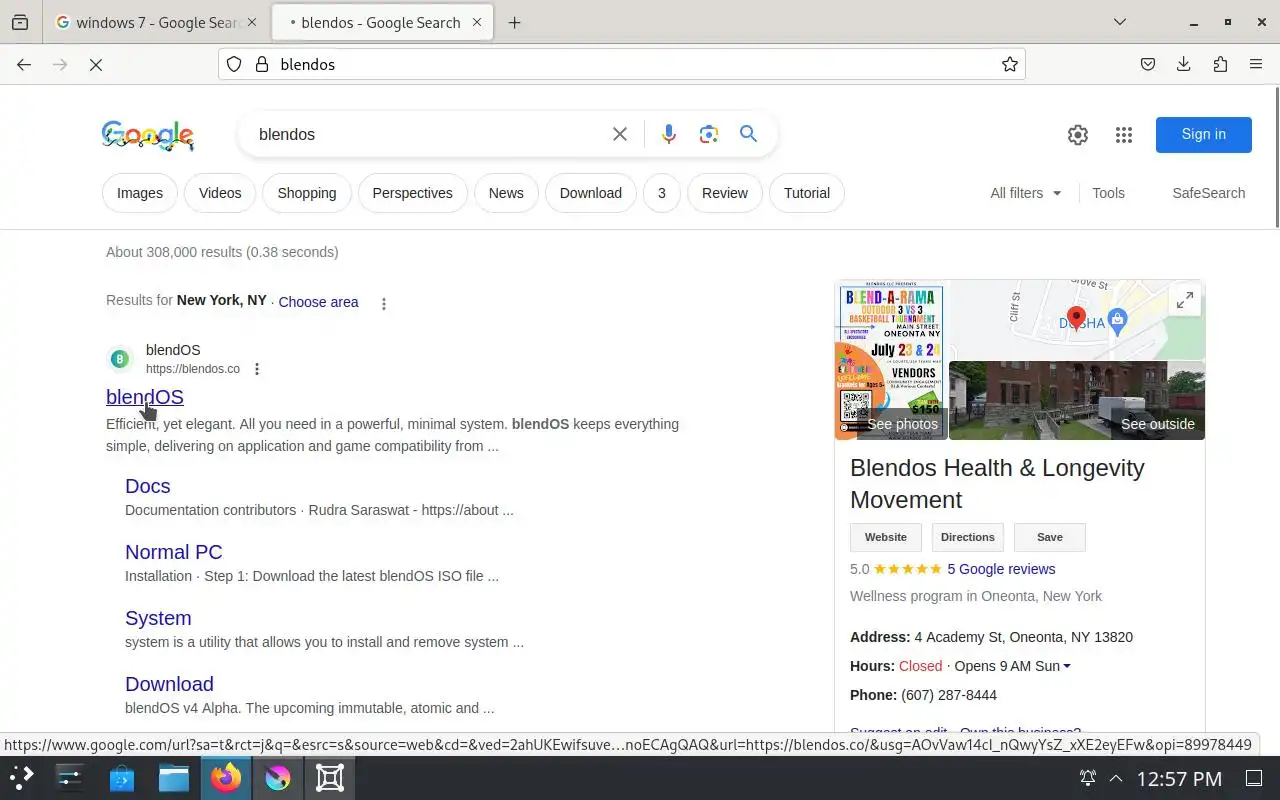Select the Download filter chip
This screenshot has width=1280, height=800.
pyautogui.click(x=591, y=193)
